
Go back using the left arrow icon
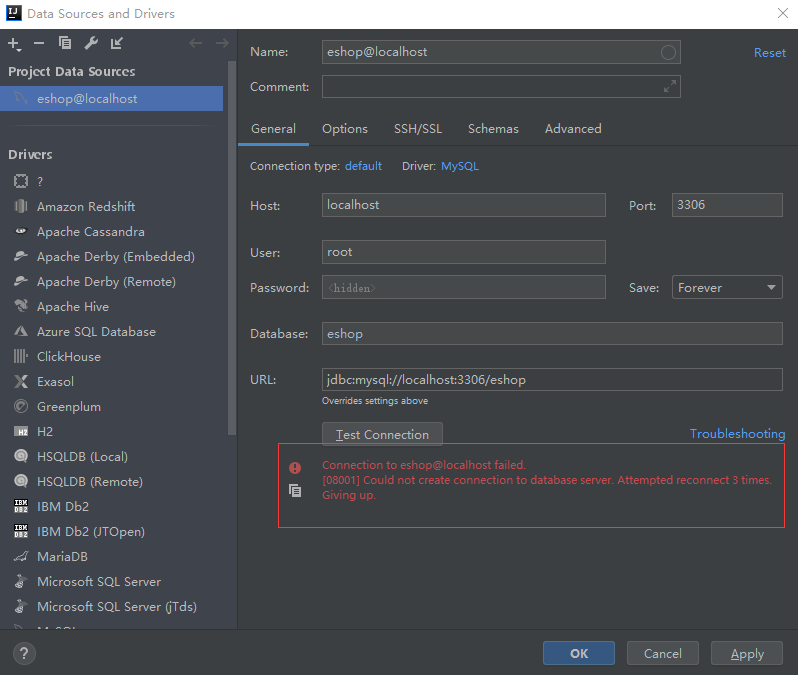pos(195,43)
